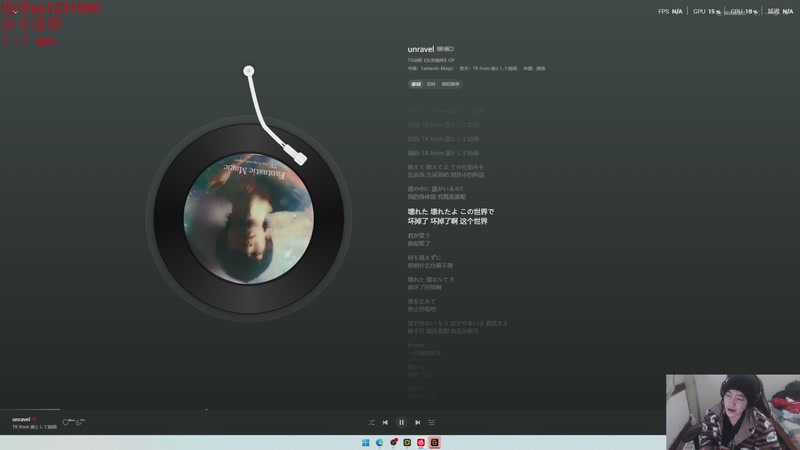Open the highlighted G taskbar app
The width and height of the screenshot is (800, 450).
point(435,442)
